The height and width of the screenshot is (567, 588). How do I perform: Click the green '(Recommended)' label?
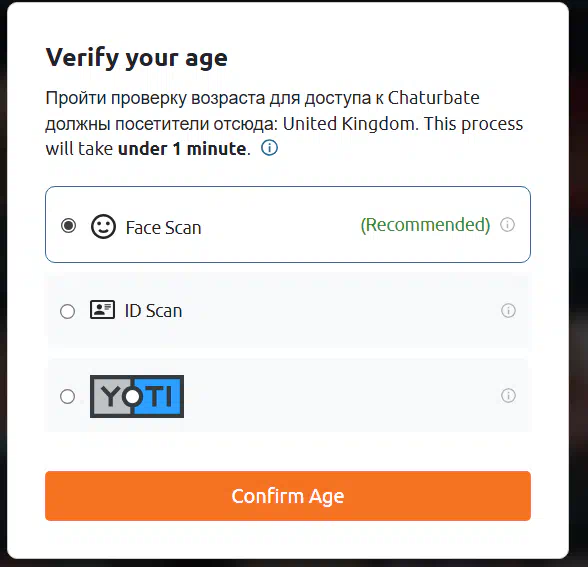425,225
